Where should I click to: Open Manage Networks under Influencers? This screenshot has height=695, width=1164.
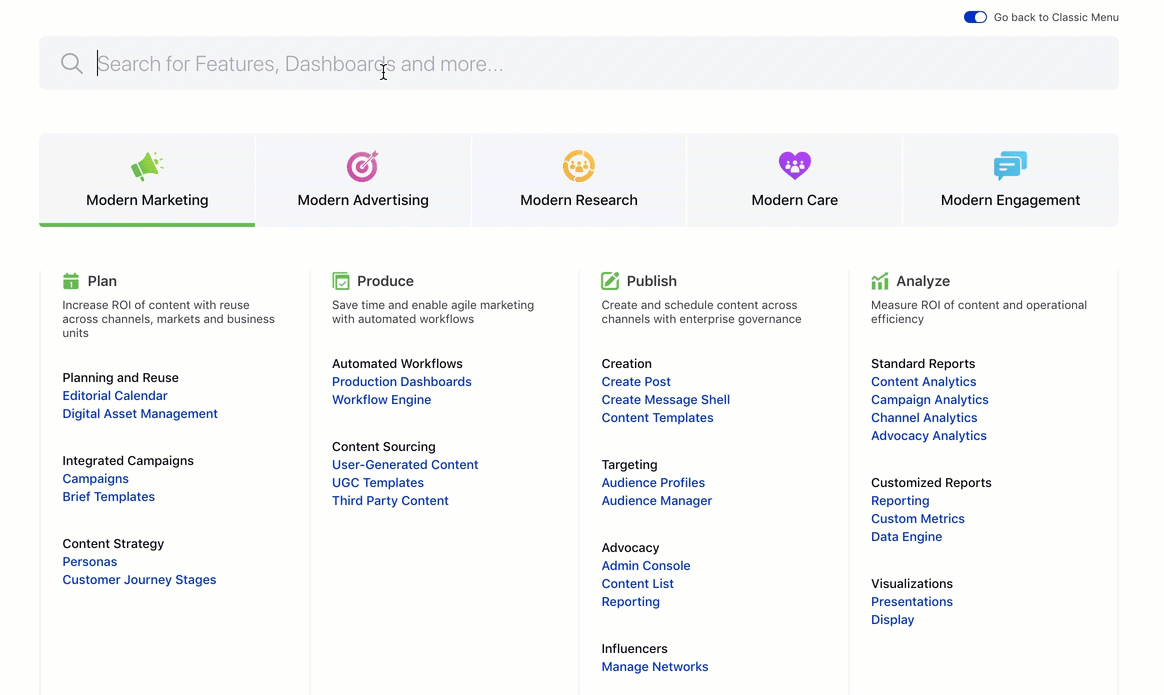[655, 666]
